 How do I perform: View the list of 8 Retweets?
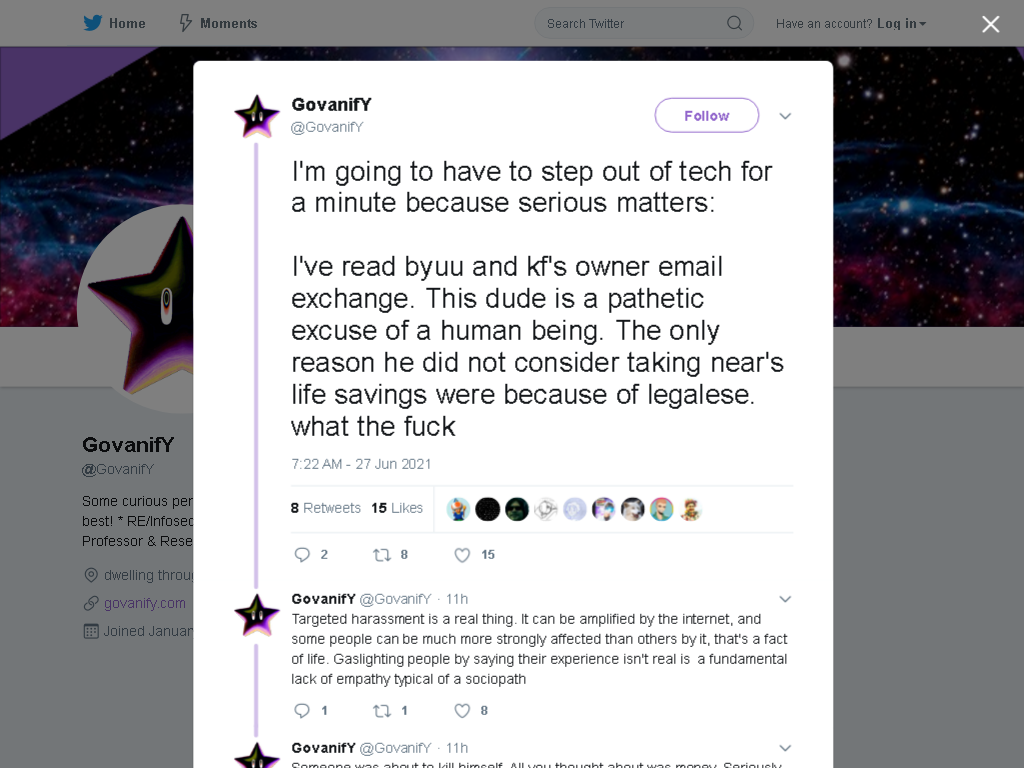click(x=325, y=507)
